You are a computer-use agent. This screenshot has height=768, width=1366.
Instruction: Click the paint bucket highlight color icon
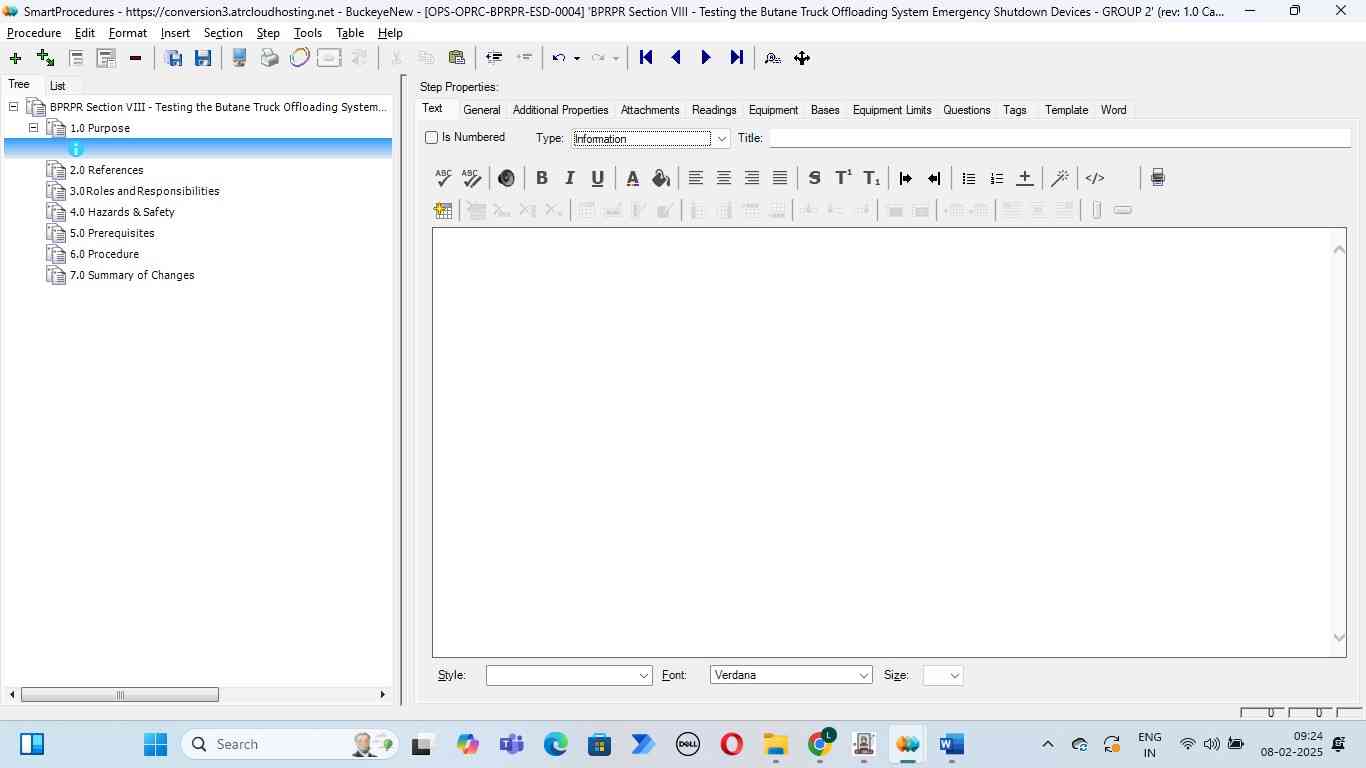pos(661,178)
